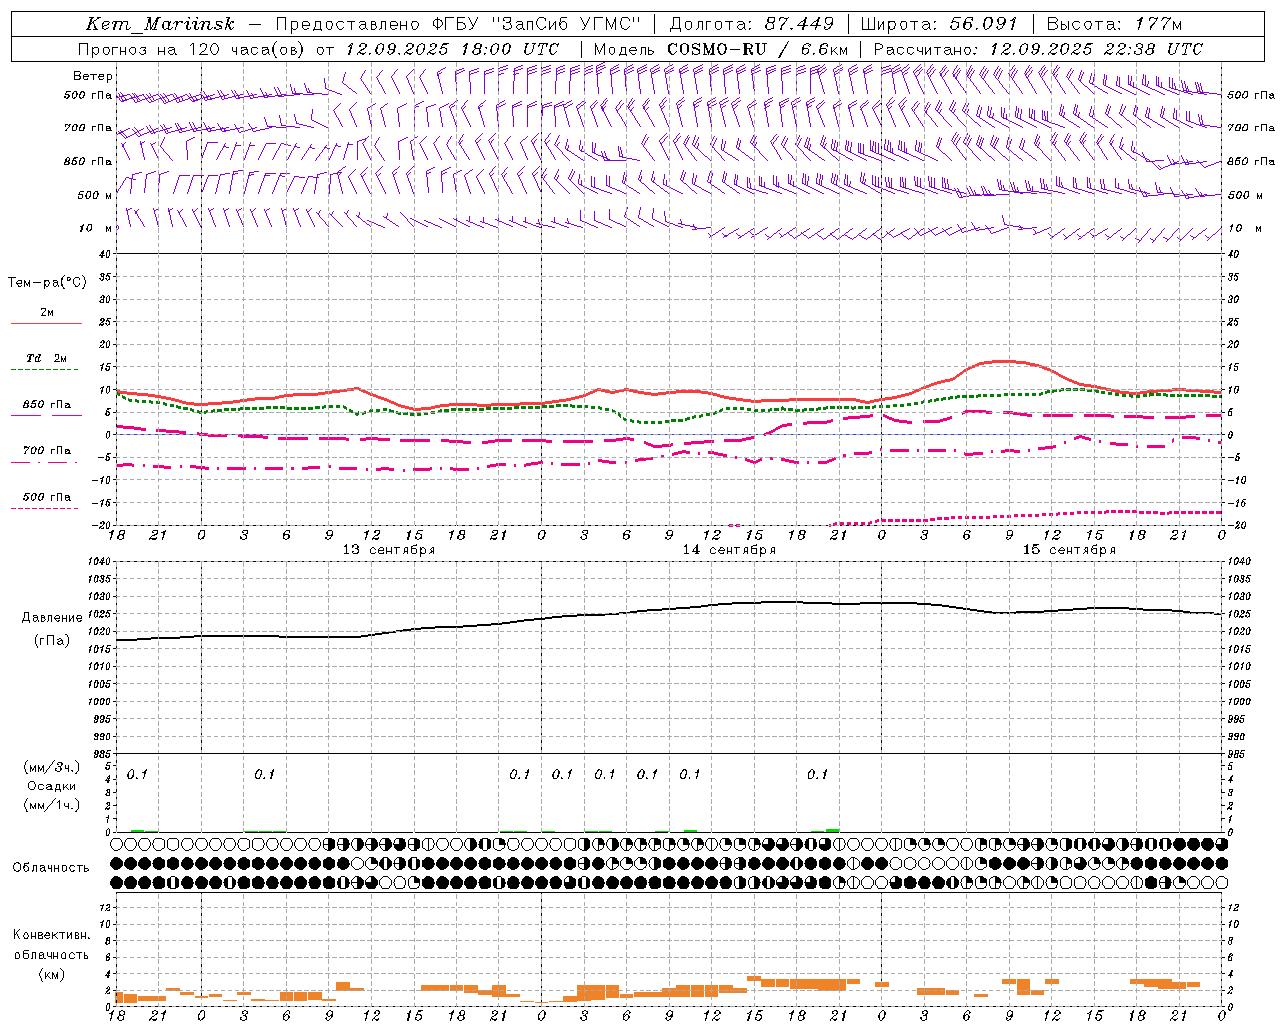Click the Конвективн. convective cloud label
Viewport: 1280px width, 1024px height.
pos(51,935)
